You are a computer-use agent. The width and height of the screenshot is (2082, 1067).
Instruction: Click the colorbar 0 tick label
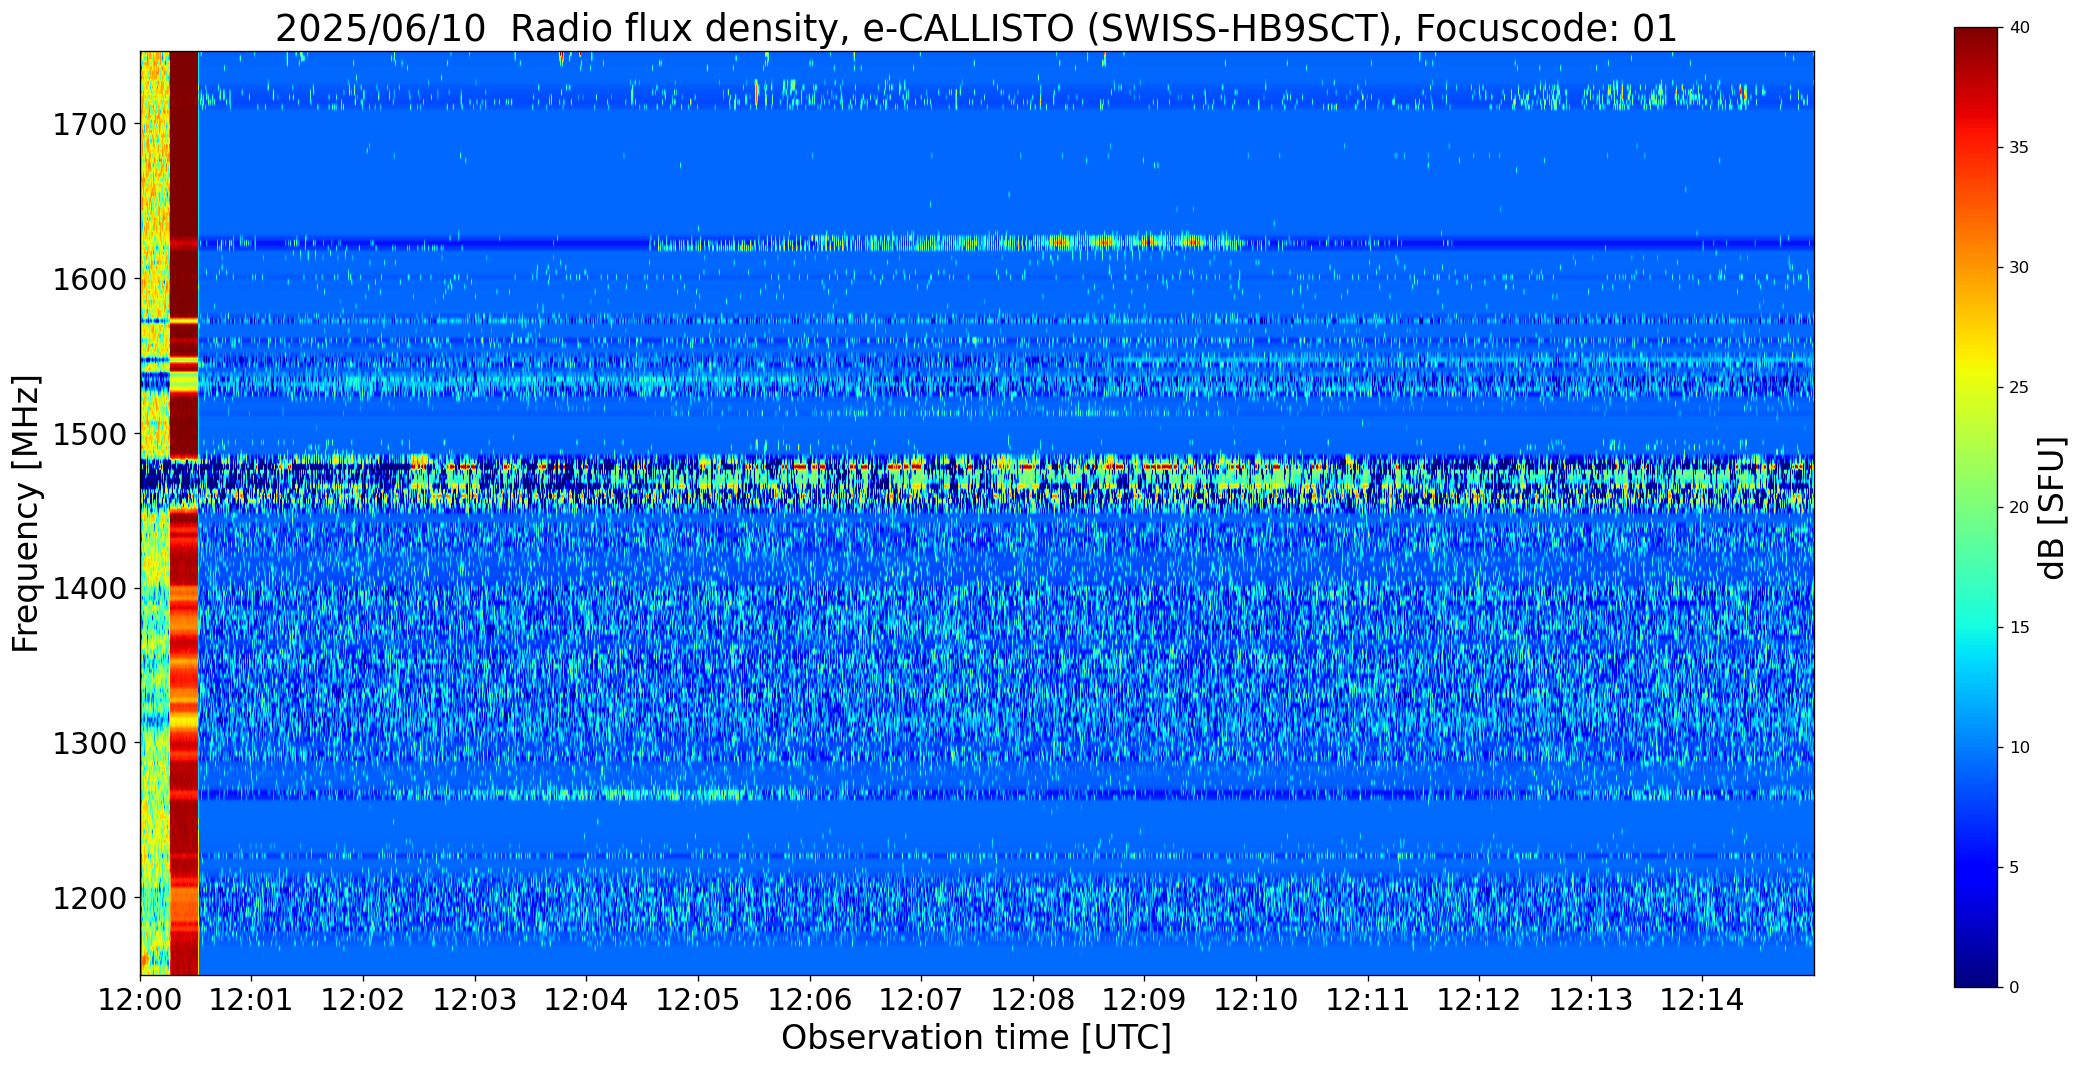pyautogui.click(x=2014, y=988)
